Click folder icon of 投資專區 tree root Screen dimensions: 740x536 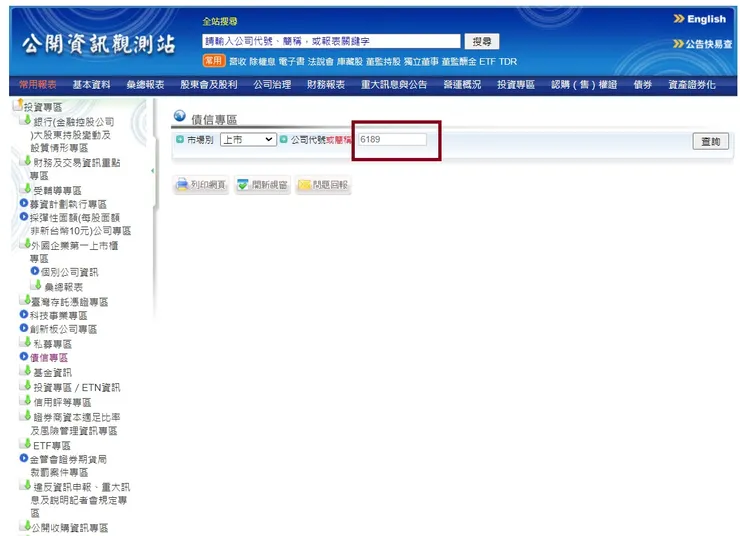18,104
